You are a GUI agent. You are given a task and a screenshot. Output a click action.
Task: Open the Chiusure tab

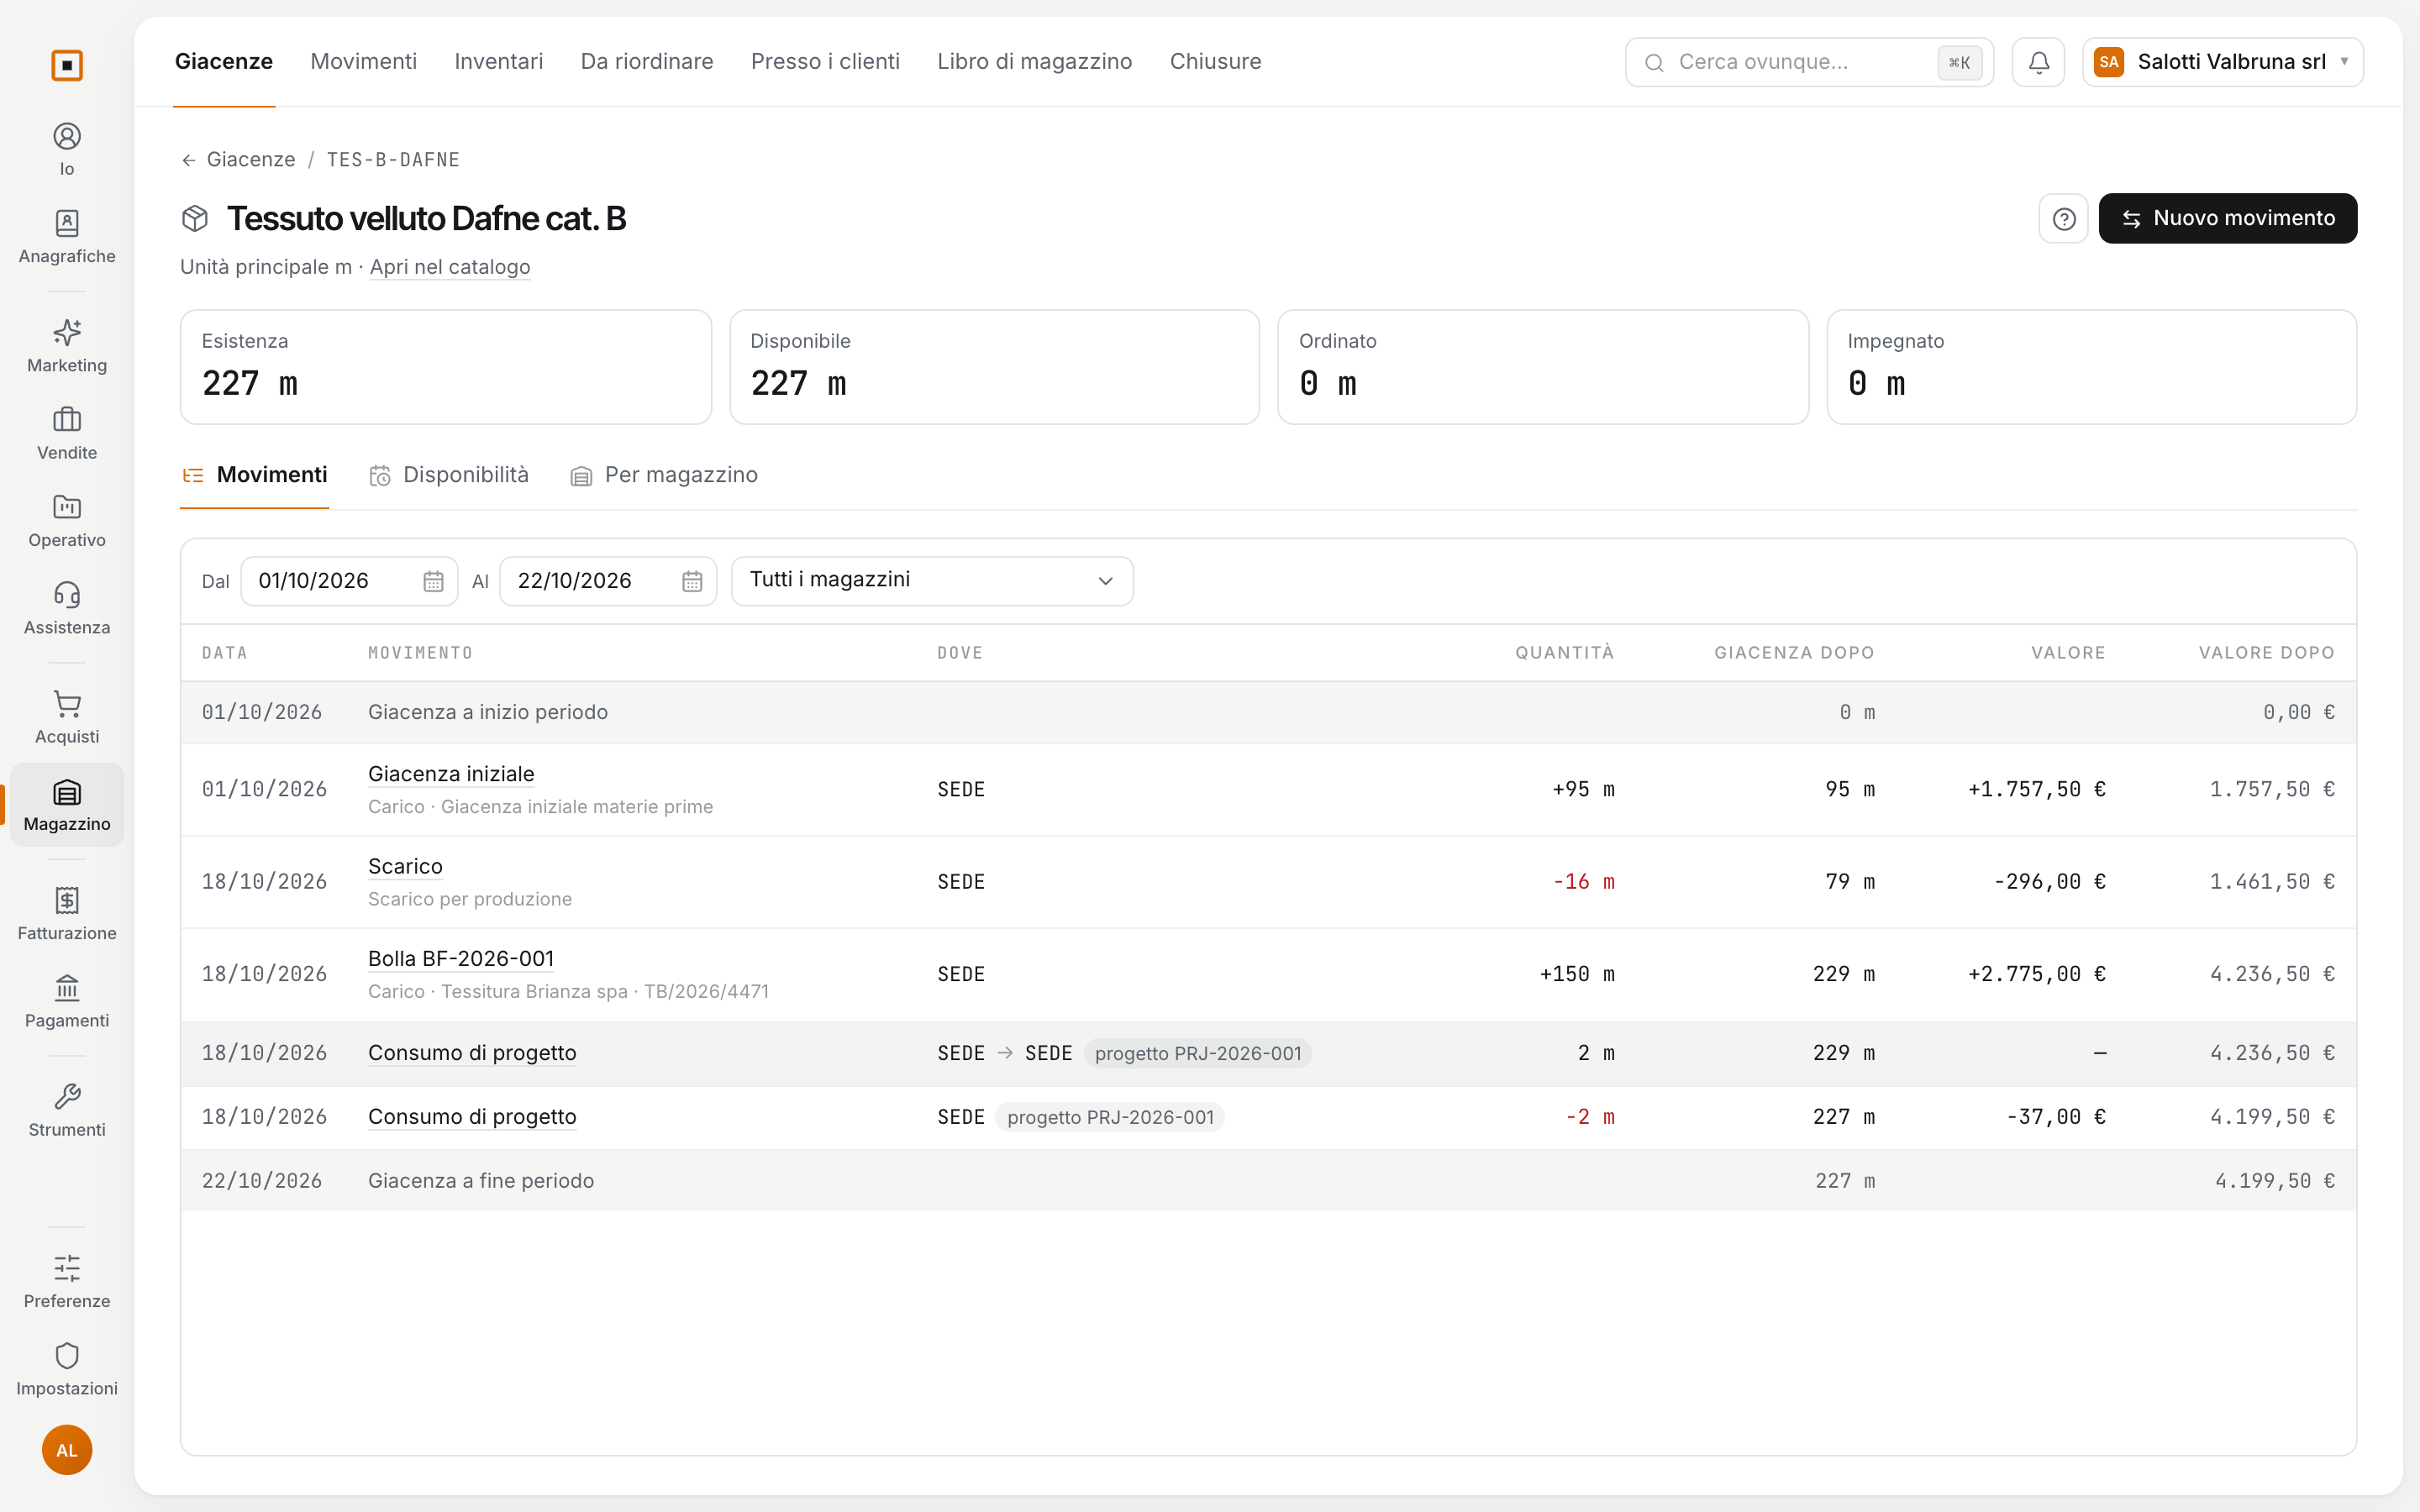(1215, 62)
